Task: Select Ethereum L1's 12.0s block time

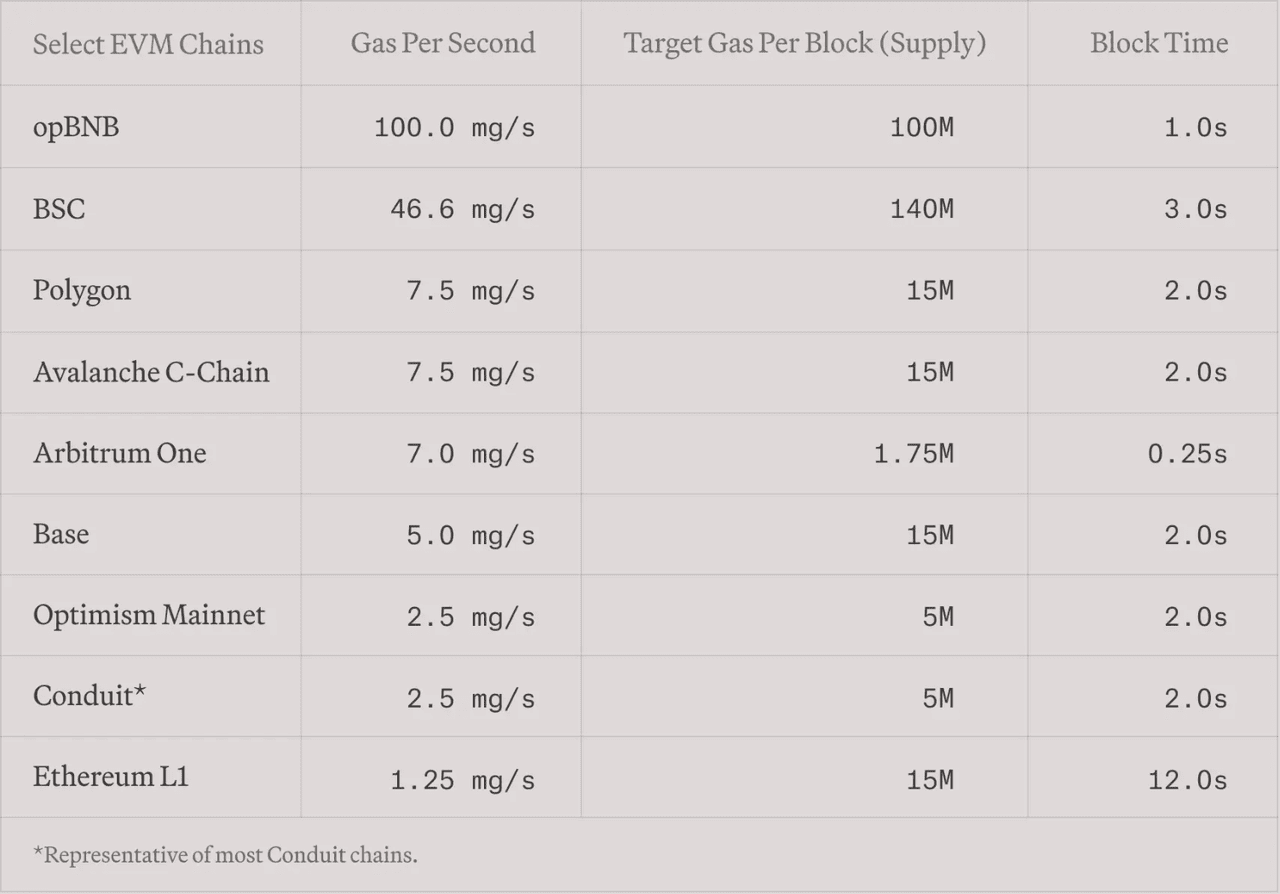Action: pos(1187,780)
